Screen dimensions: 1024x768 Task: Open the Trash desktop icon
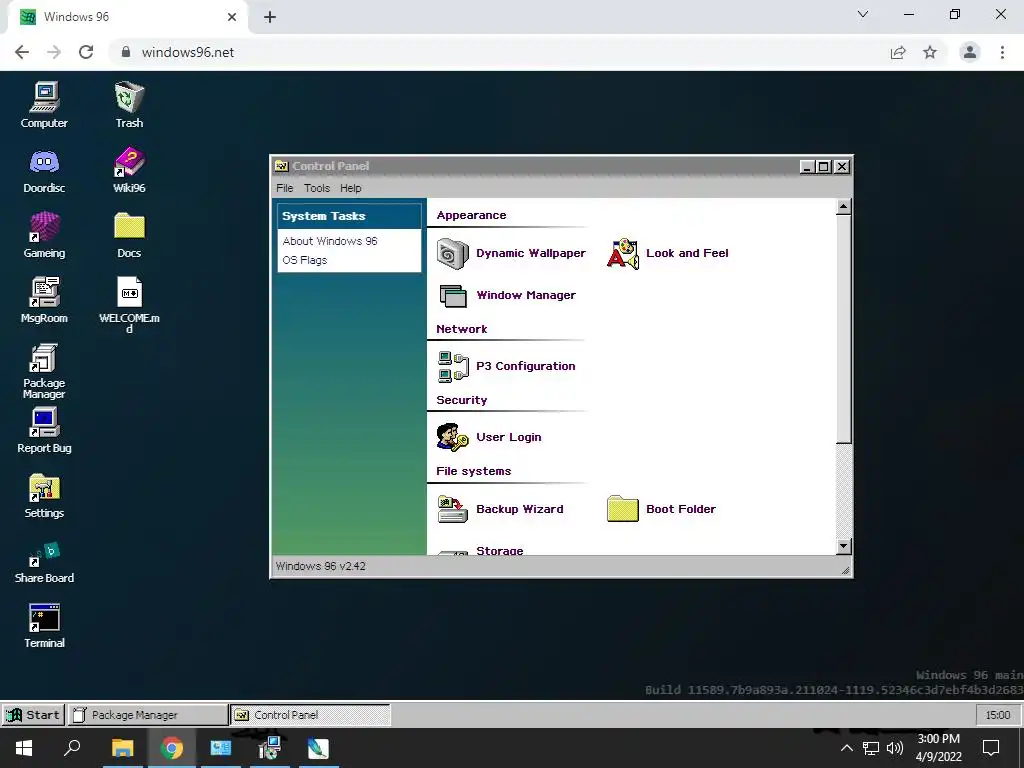tap(129, 104)
